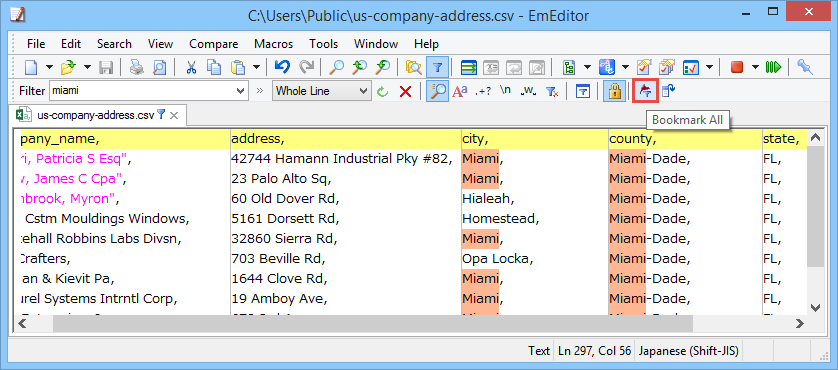The height and width of the screenshot is (370, 838).
Task: Click the Extract All icon beside Bookmark All
Action: [668, 91]
